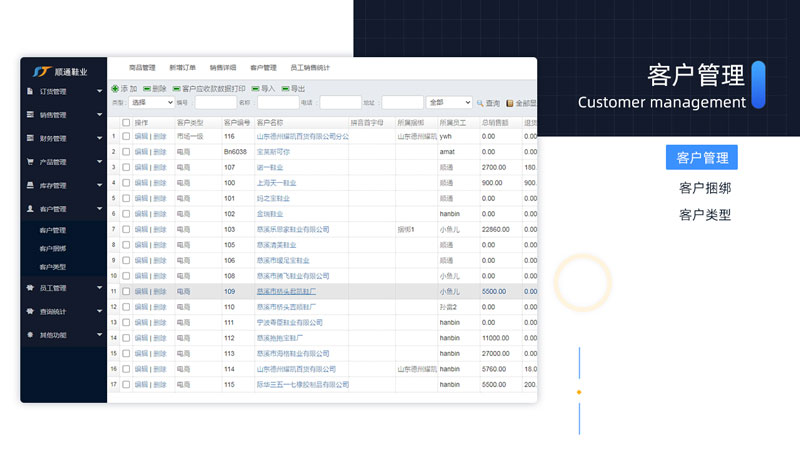Check the checkbox for row 1
Viewport: 800px width, 450px height.
[126, 136]
